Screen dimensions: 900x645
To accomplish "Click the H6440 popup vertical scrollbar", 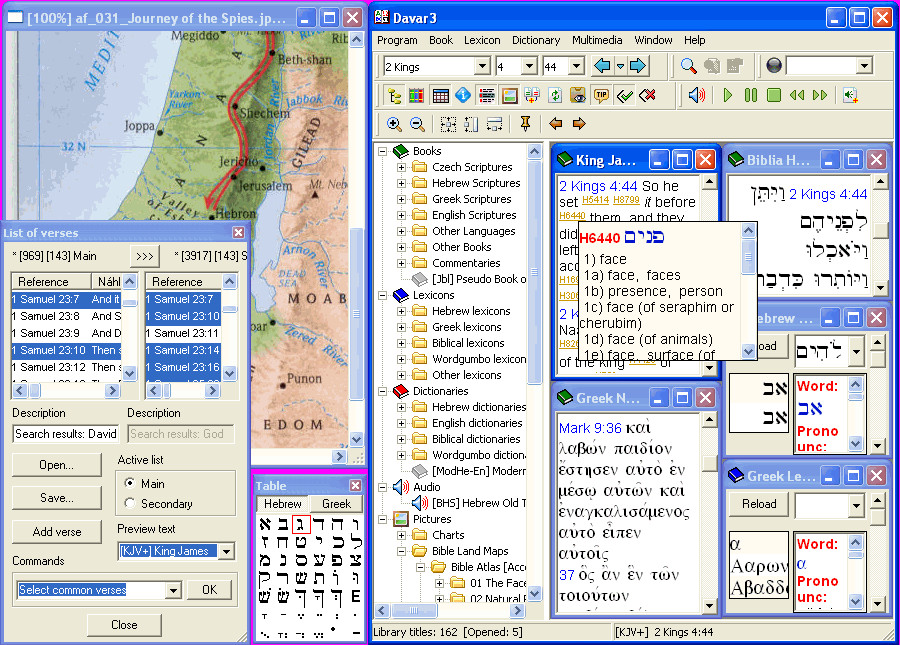I will pyautogui.click(x=748, y=291).
